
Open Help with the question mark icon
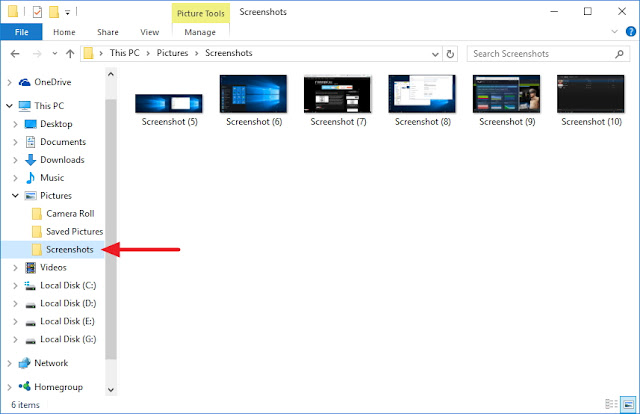tap(631, 31)
